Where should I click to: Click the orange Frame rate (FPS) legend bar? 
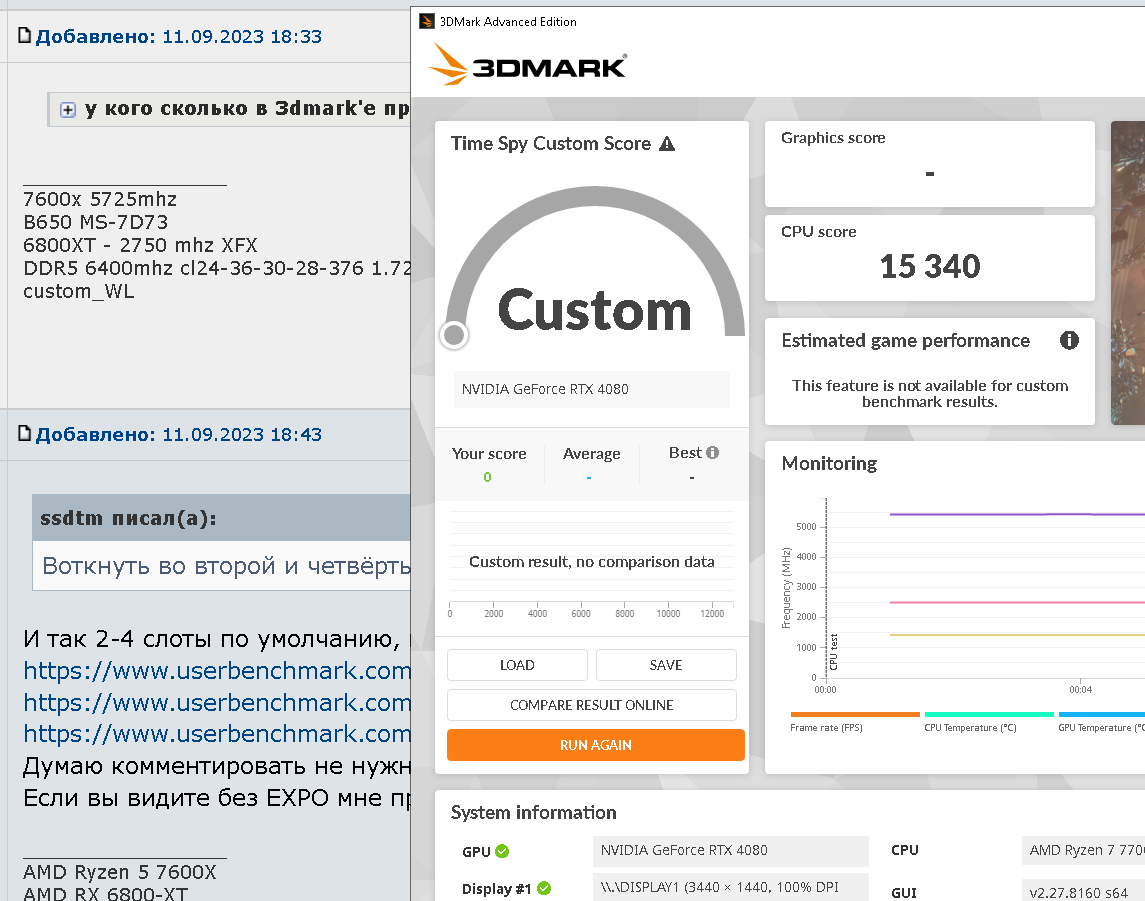(855, 714)
